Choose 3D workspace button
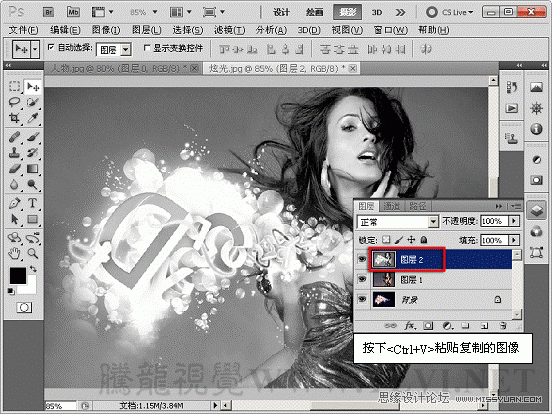 [x=377, y=12]
